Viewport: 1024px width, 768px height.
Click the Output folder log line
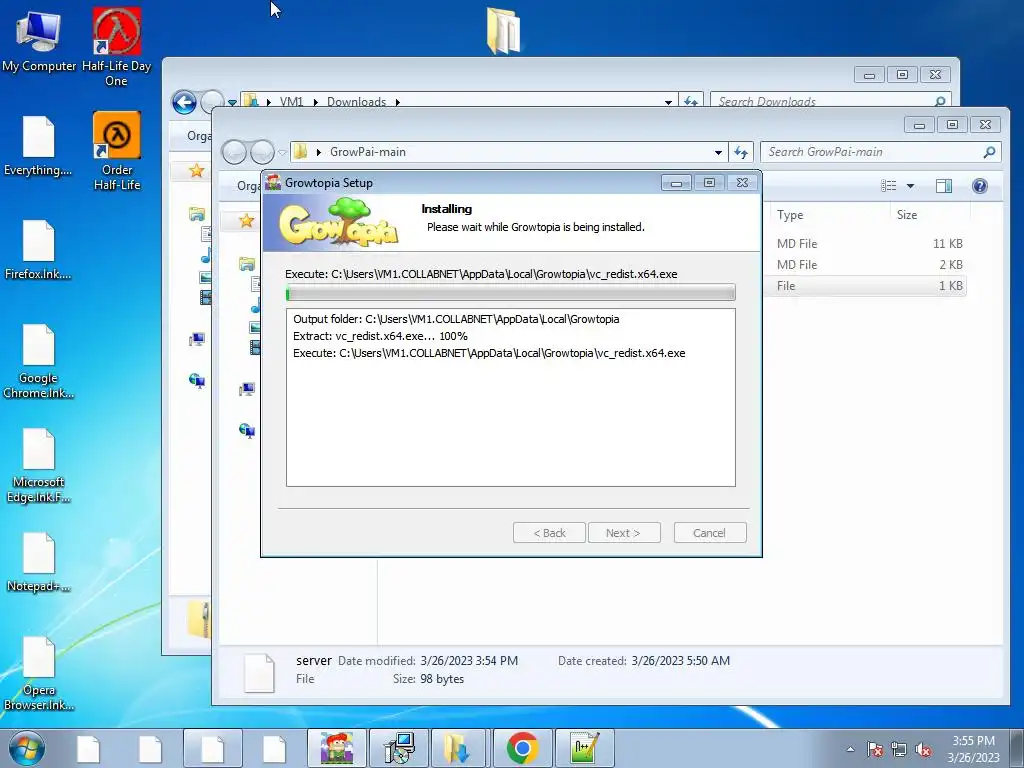point(456,319)
